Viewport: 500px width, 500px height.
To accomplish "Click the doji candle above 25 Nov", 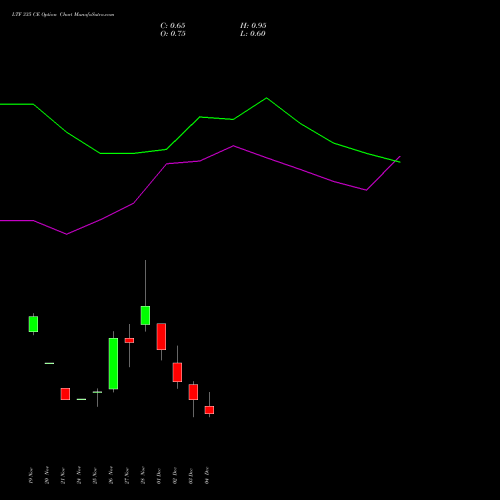I will 97,392.
